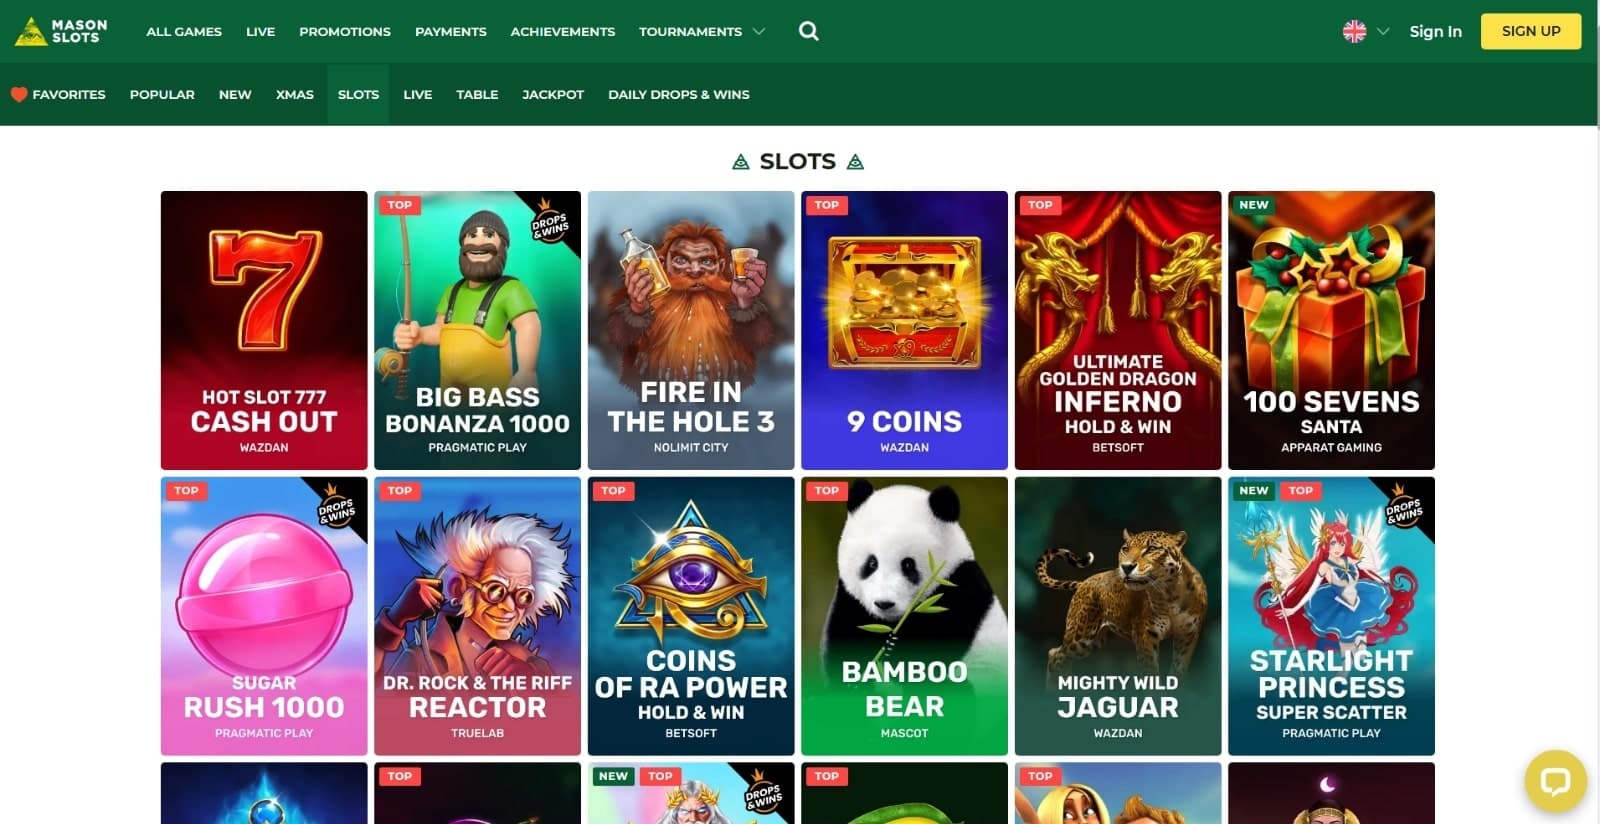The height and width of the screenshot is (824, 1600).
Task: Click TOP badge on Dr. Rock Riff Reactor tile
Action: pos(399,491)
